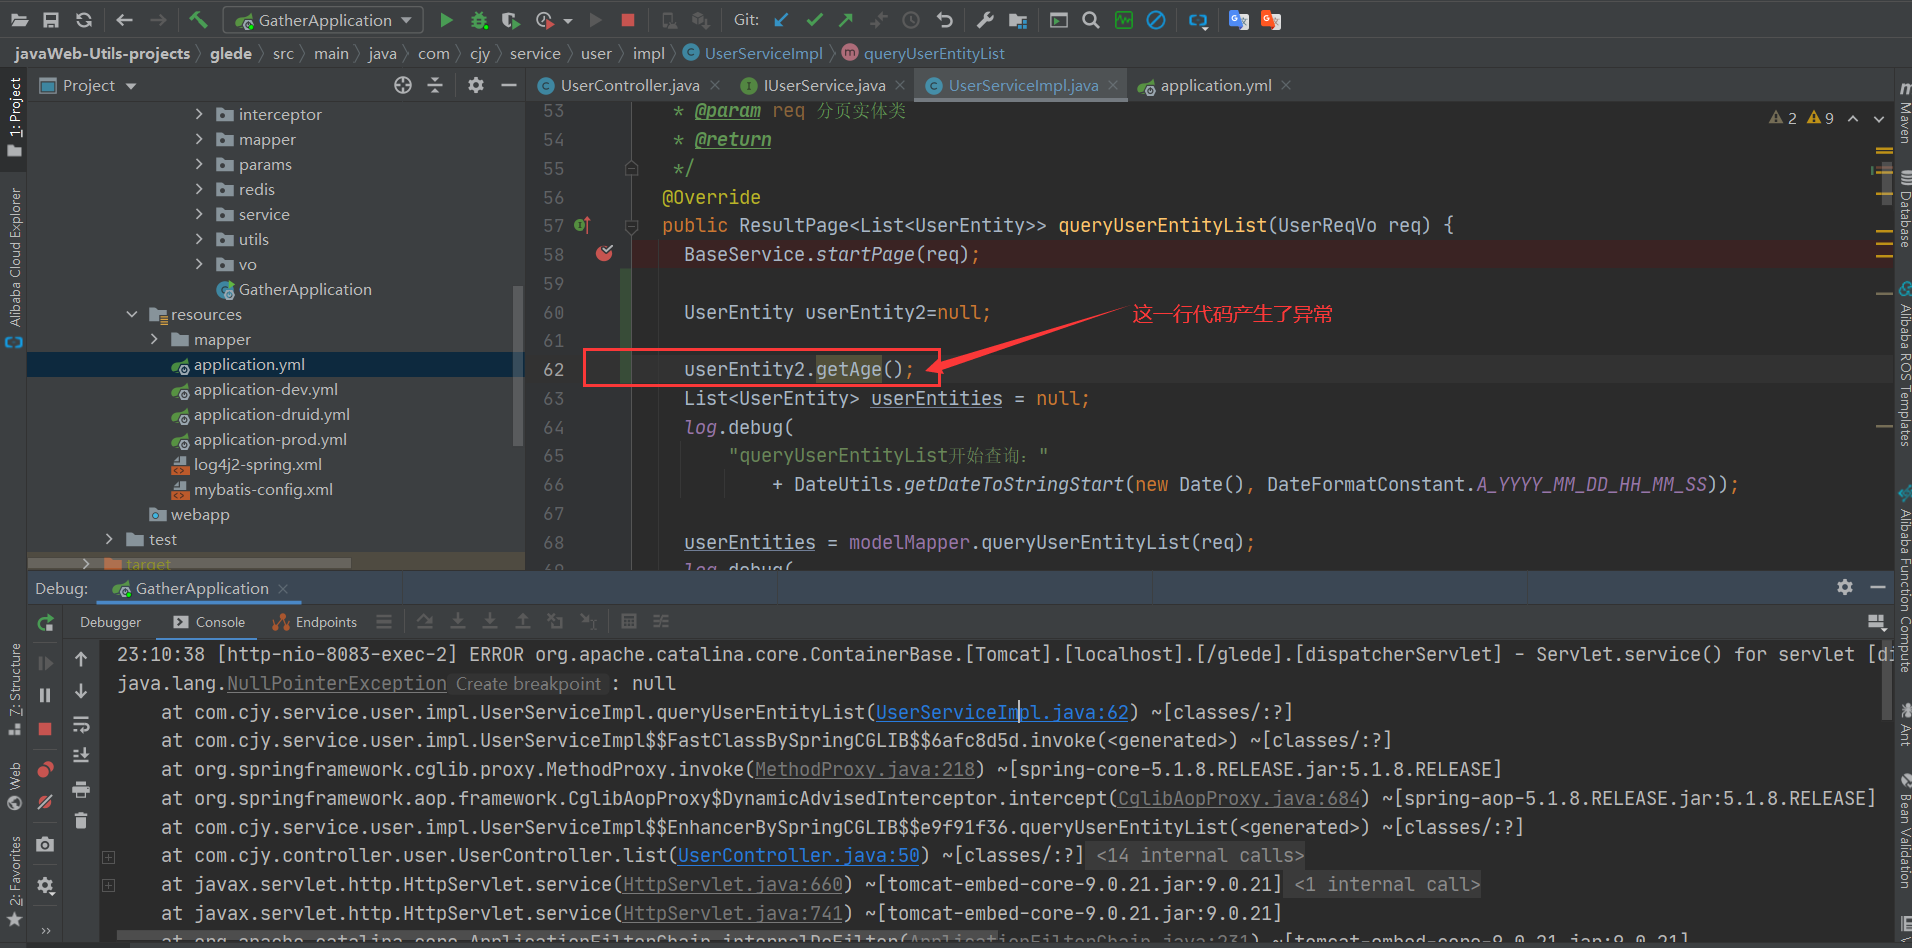Open Settings via the wrench icon
This screenshot has height=948, width=1912.
pos(985,20)
